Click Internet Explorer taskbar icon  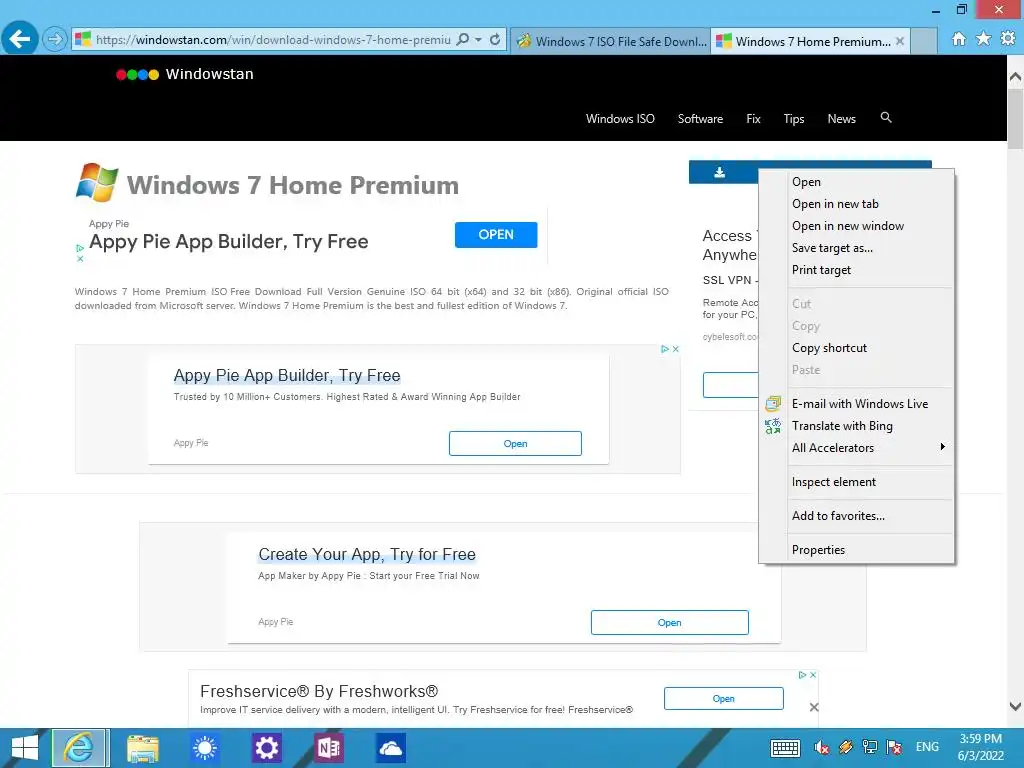pyautogui.click(x=80, y=748)
